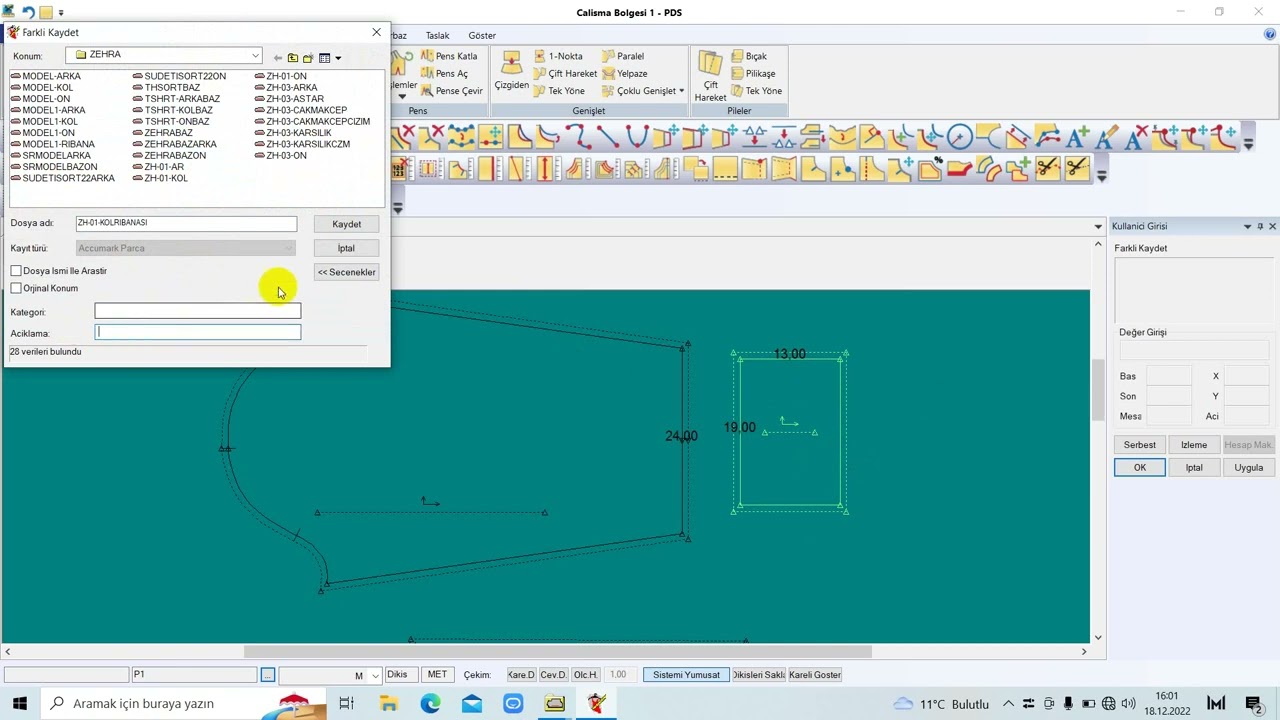Click the Iptal button in Kullanici Girisi panel

click(x=1194, y=468)
